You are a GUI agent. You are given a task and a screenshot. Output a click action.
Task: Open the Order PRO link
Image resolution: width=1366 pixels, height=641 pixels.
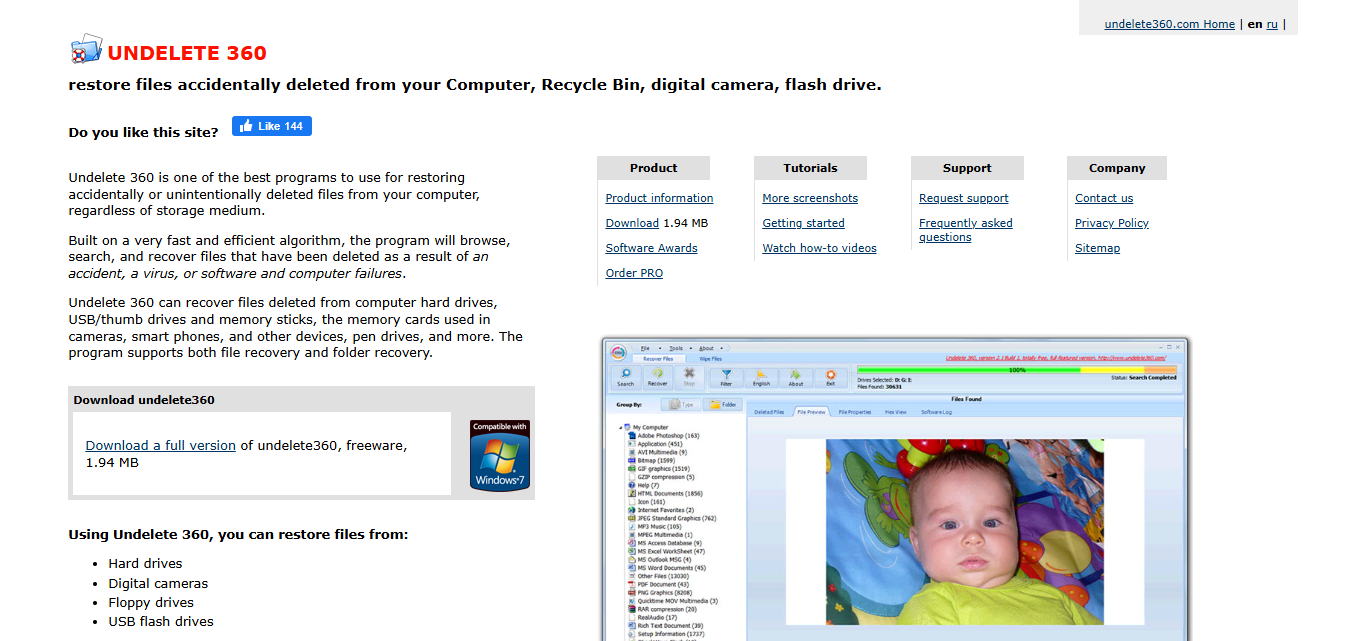point(634,273)
